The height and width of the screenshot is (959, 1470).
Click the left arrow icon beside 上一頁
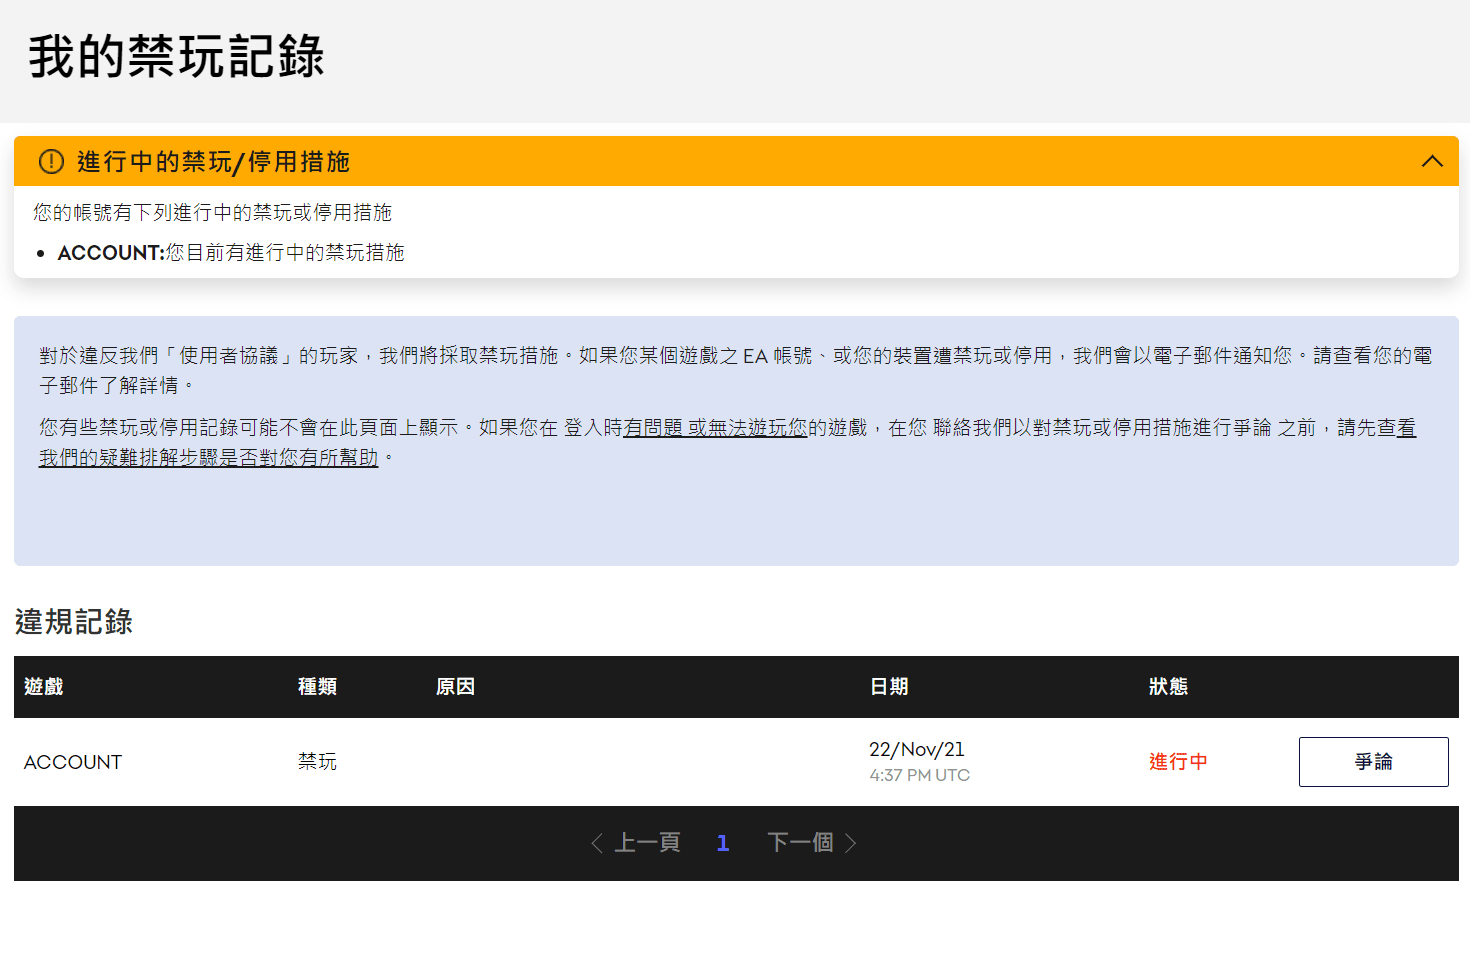tap(597, 843)
